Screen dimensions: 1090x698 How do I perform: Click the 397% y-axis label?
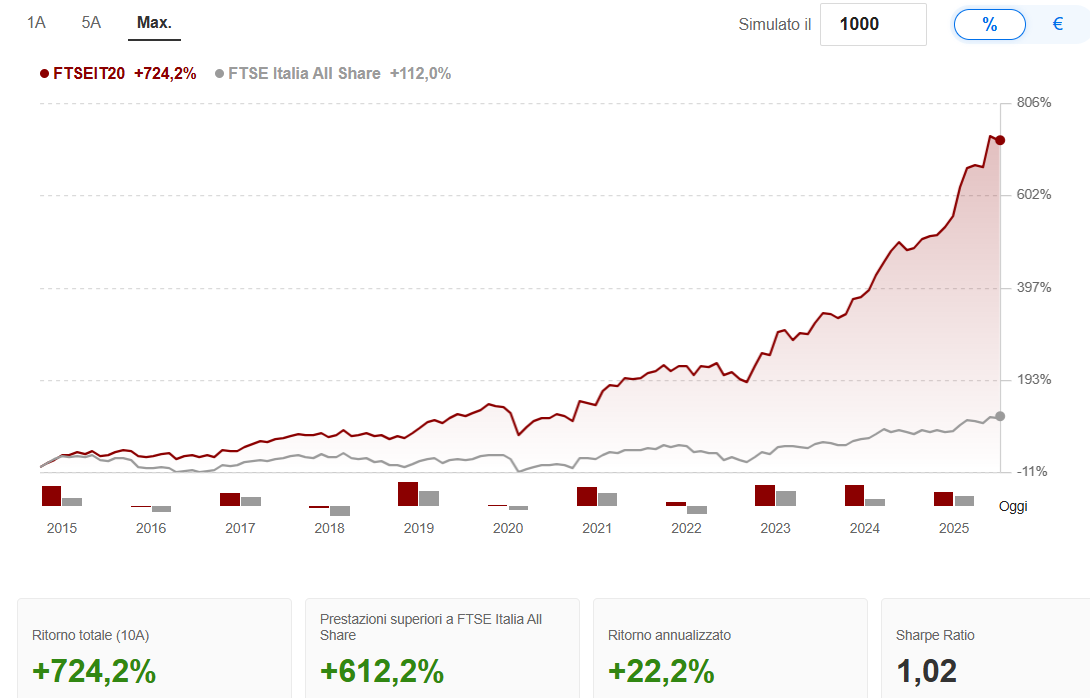pos(1034,288)
